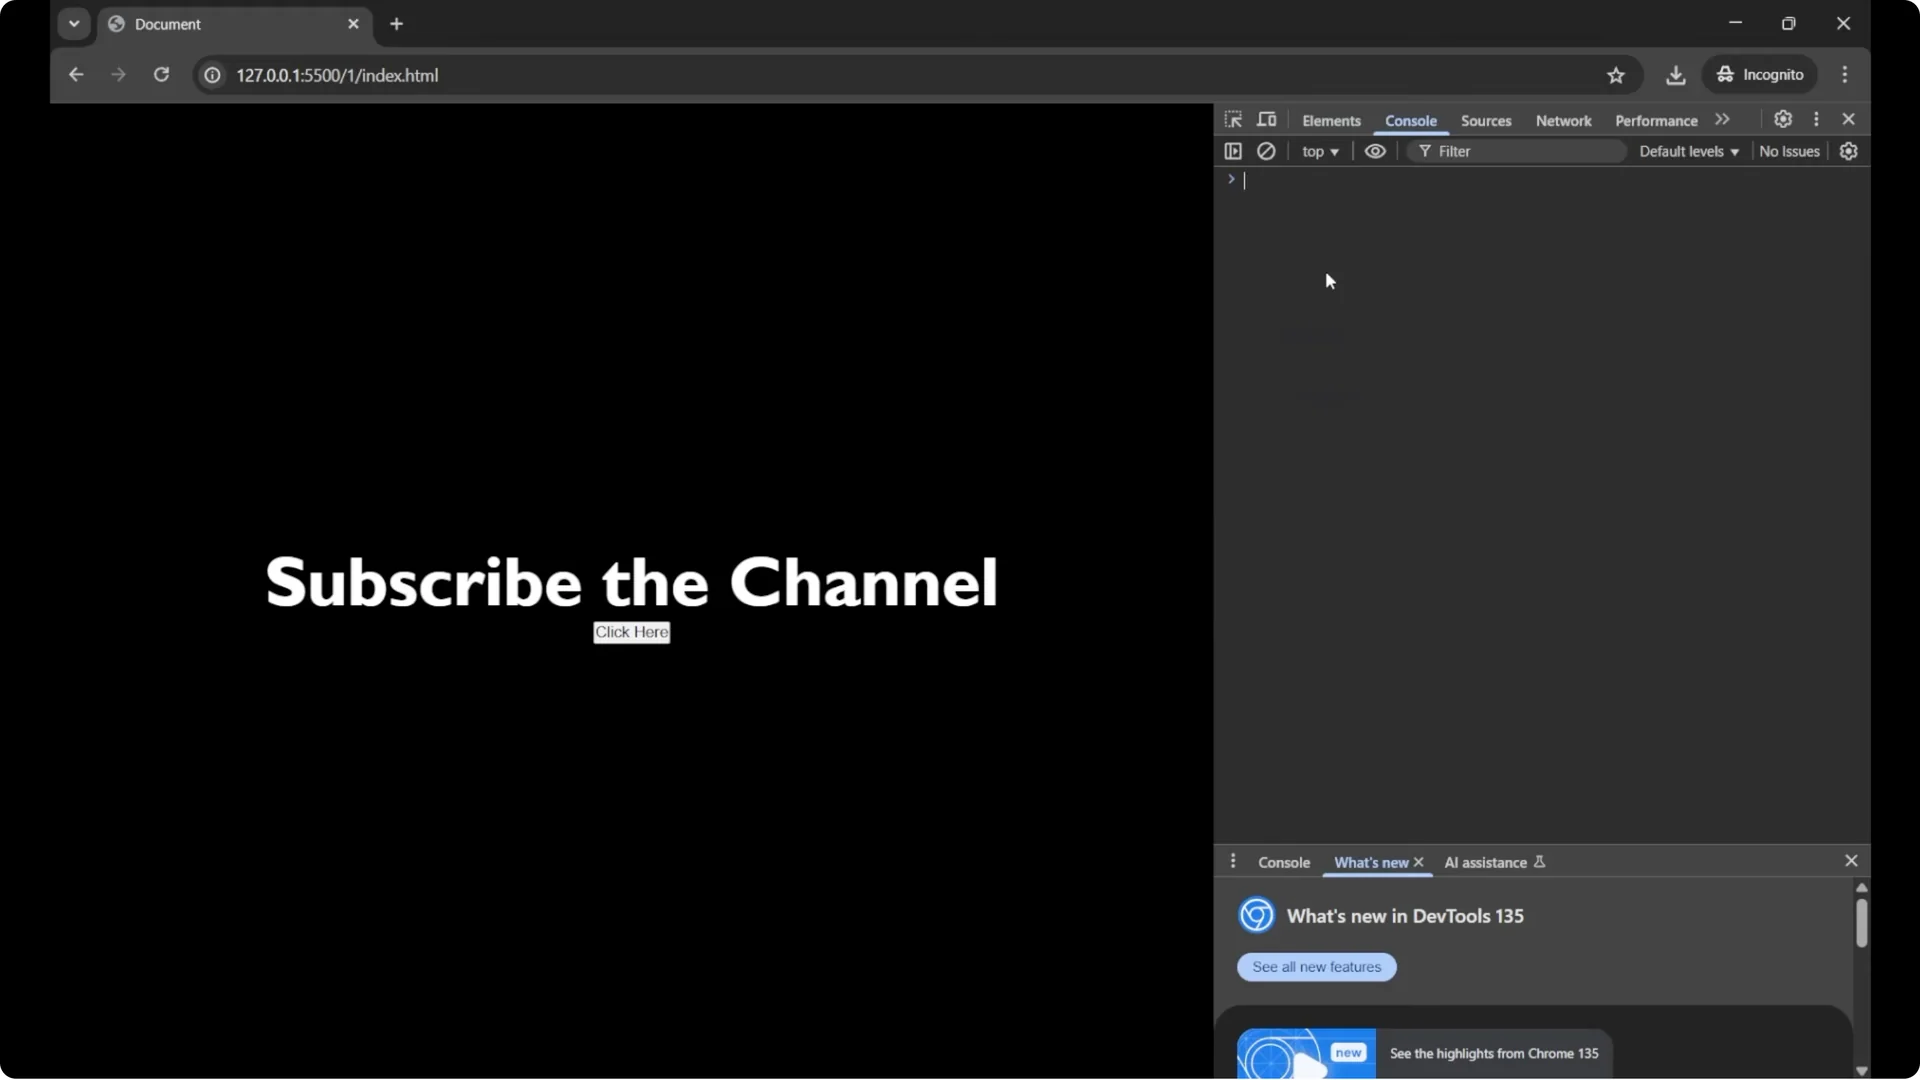Screen dimensions: 1920x1080
Task: Show the console sidebar panel icon
Action: [1233, 151]
